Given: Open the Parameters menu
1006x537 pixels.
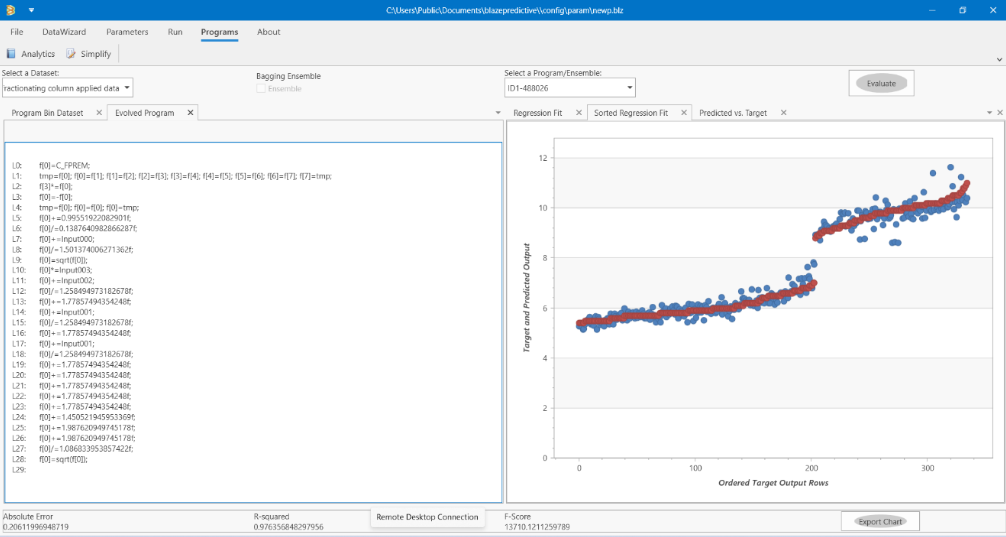Looking at the screenshot, I should (127, 32).
